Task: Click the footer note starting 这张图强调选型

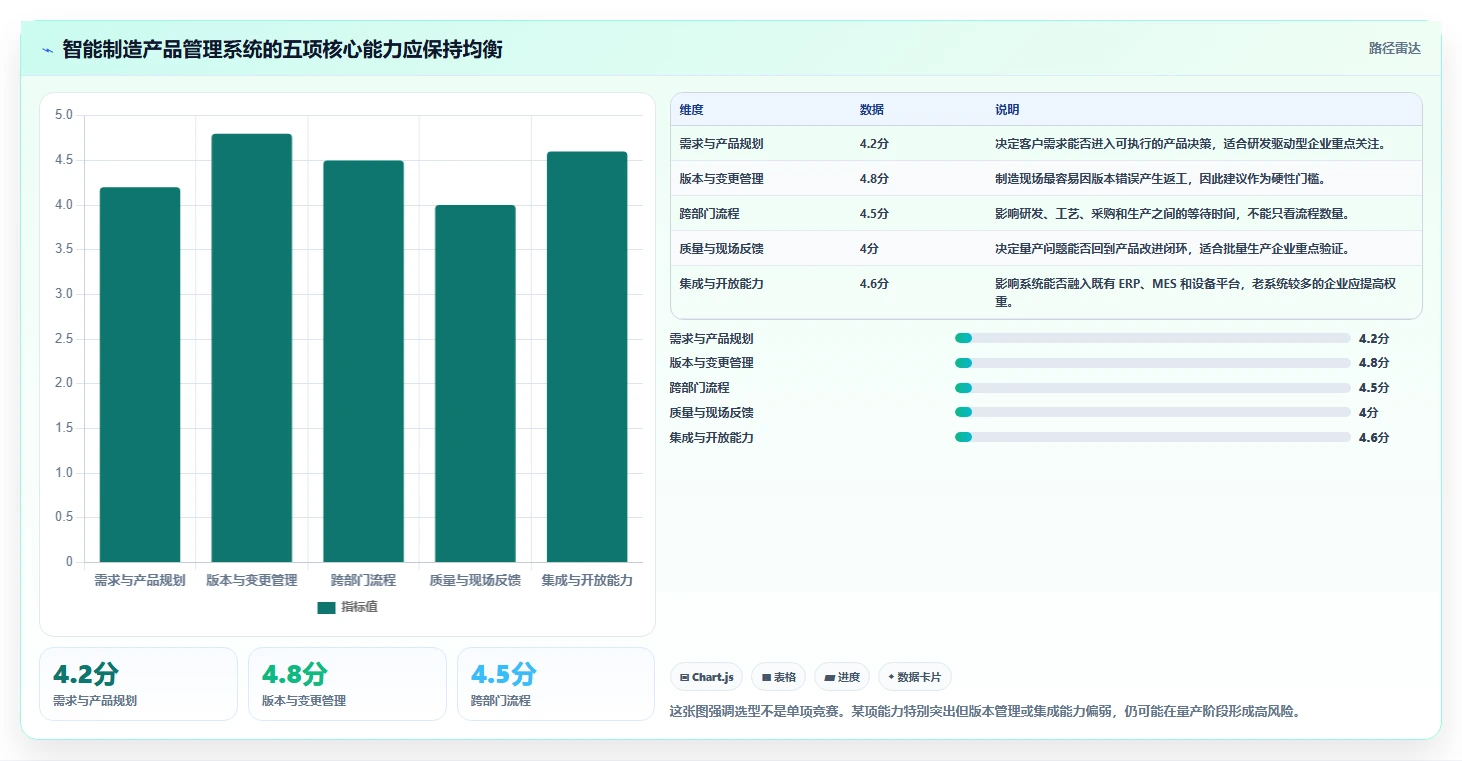Action: coord(984,712)
